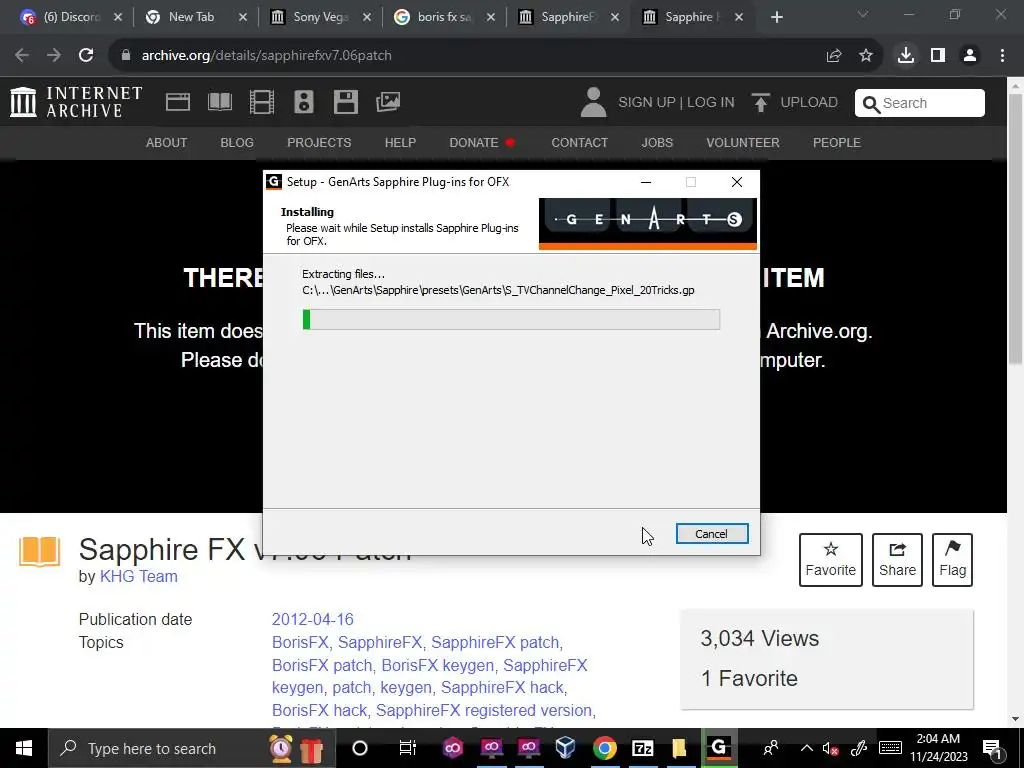Reload the current page

[86, 56]
